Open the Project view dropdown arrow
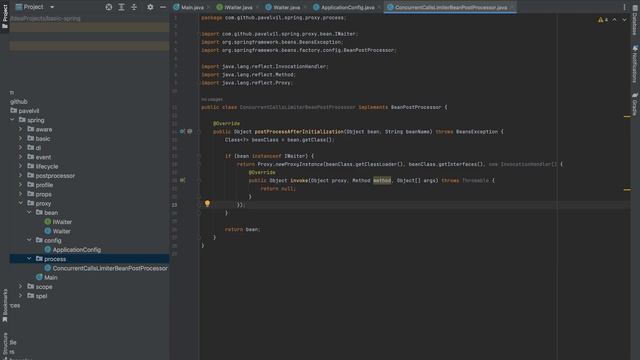Screen dimensions: 640x360 click(x=52, y=7)
